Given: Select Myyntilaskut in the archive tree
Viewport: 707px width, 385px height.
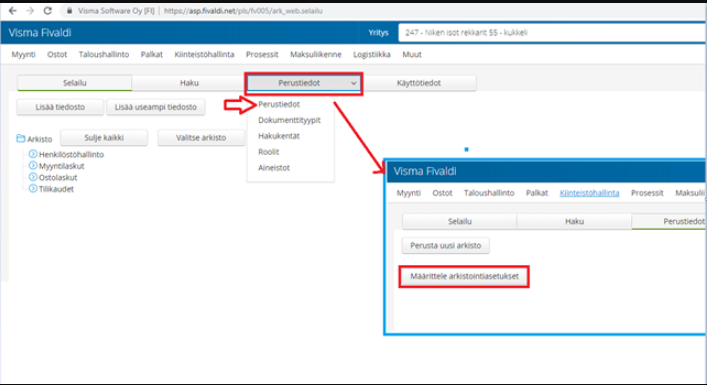Looking at the screenshot, I should 61,166.
